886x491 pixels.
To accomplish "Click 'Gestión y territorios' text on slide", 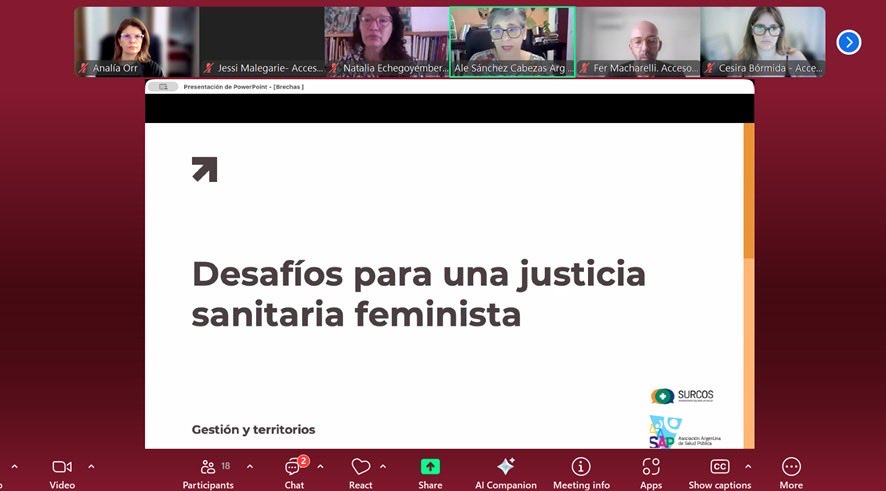I will [253, 429].
